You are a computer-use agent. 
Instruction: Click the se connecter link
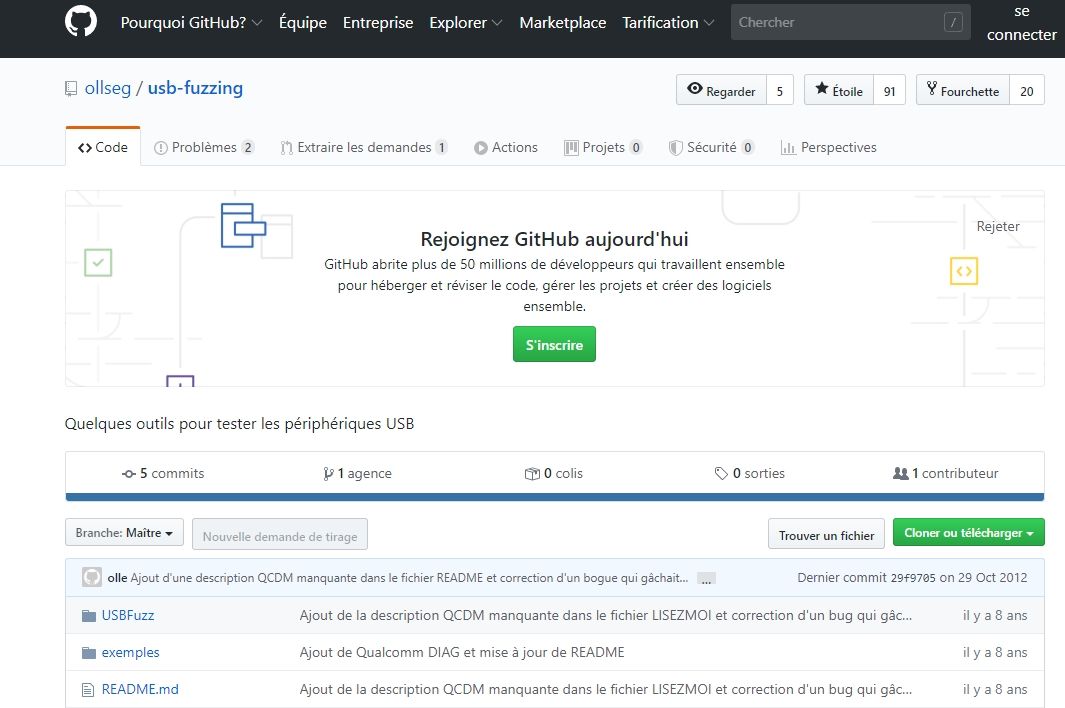[x=1022, y=22]
